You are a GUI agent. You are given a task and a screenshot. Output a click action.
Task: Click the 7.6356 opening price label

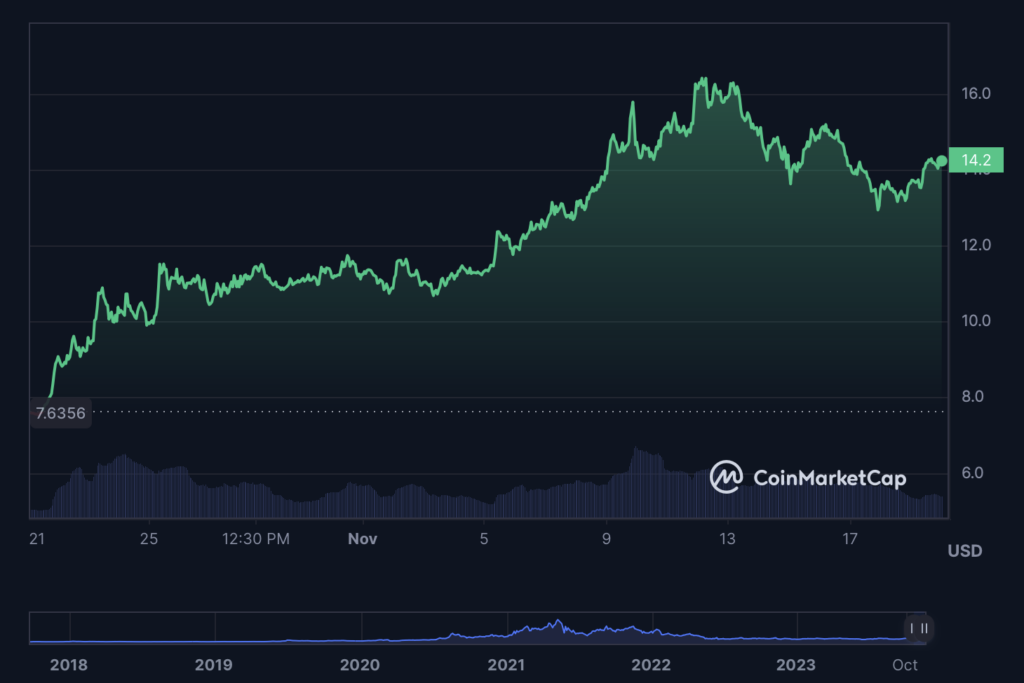[x=60, y=413]
